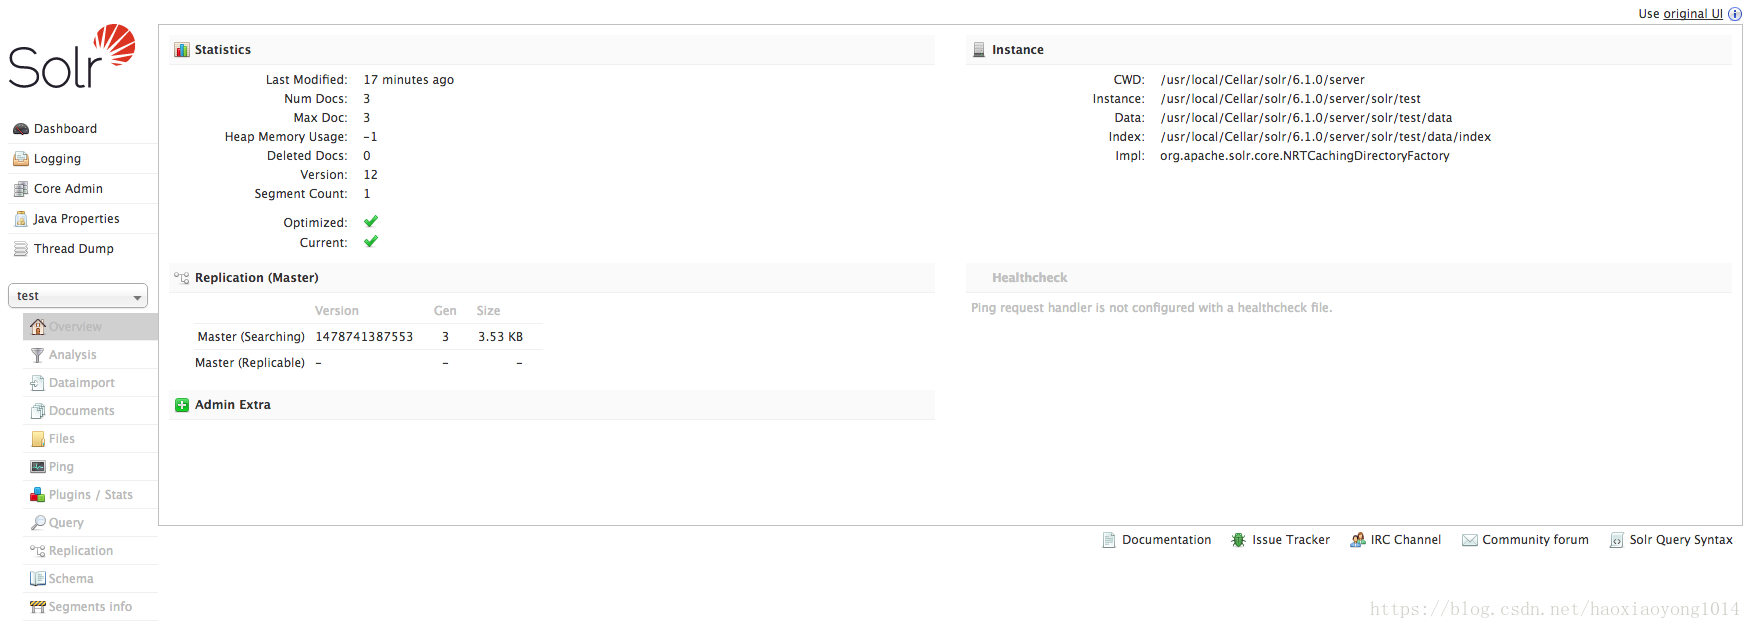Click the Documents icon
The image size is (1751, 629).
(38, 411)
